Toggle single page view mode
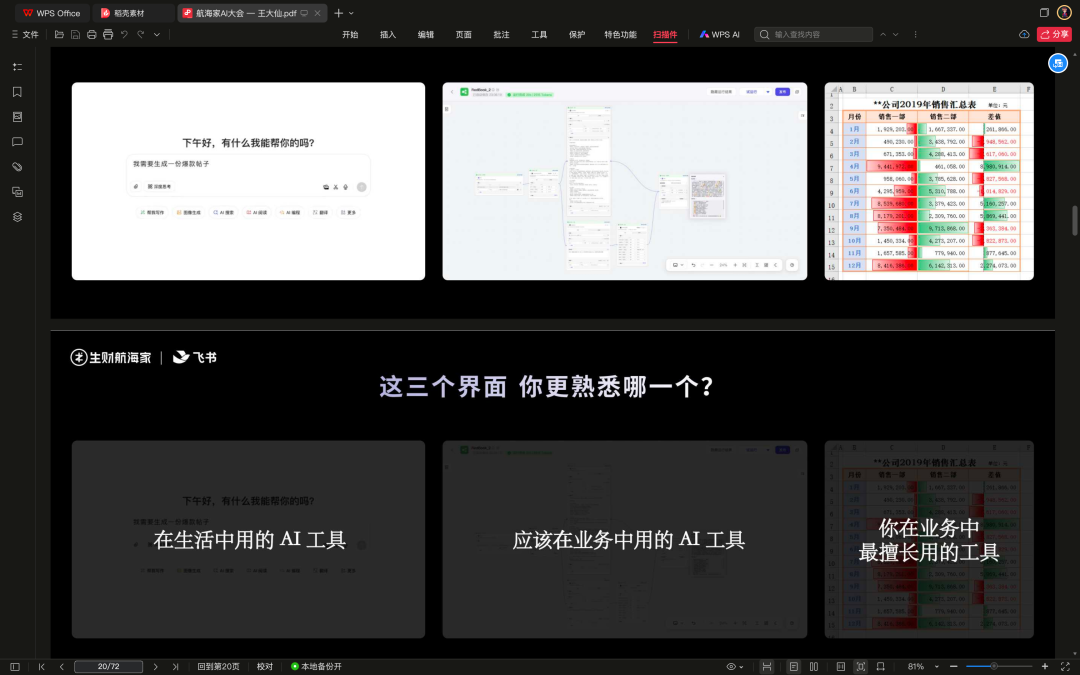 pos(793,667)
